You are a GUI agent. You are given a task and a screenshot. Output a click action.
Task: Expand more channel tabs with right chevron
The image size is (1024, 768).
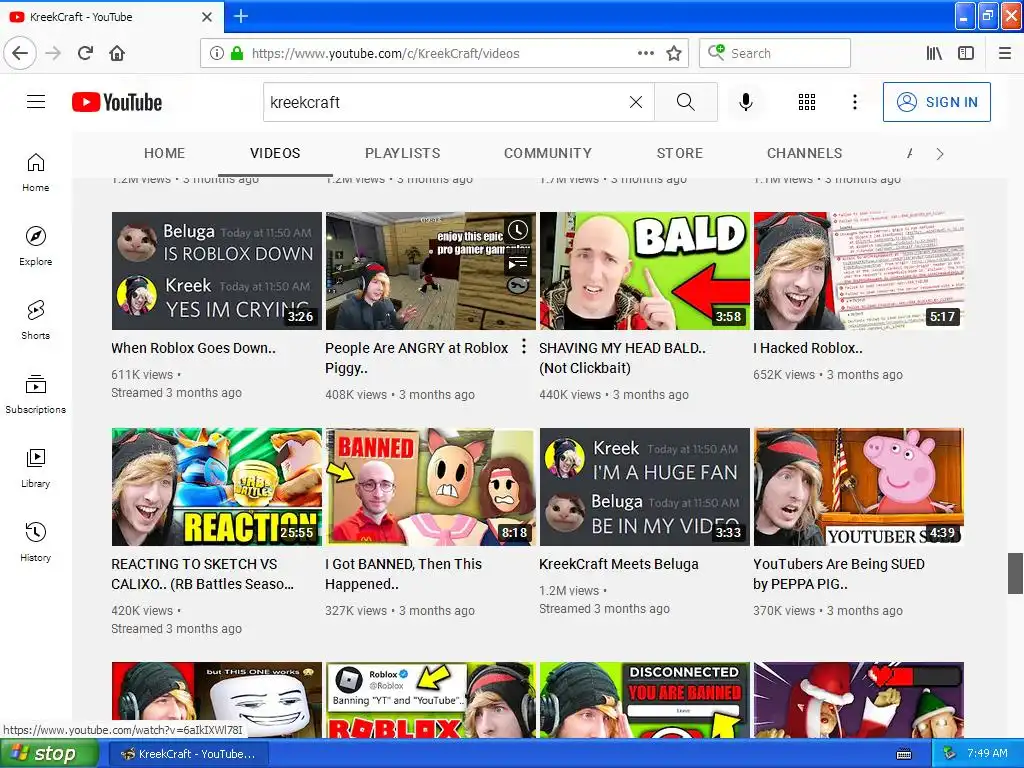(940, 153)
